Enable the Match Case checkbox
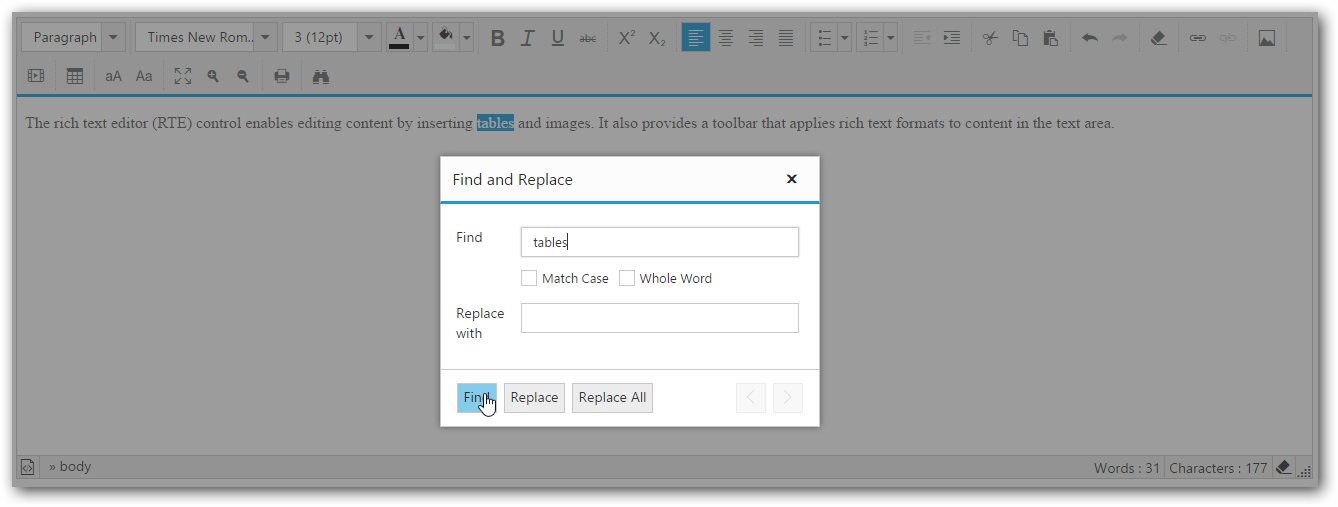1338x507 pixels. [529, 278]
